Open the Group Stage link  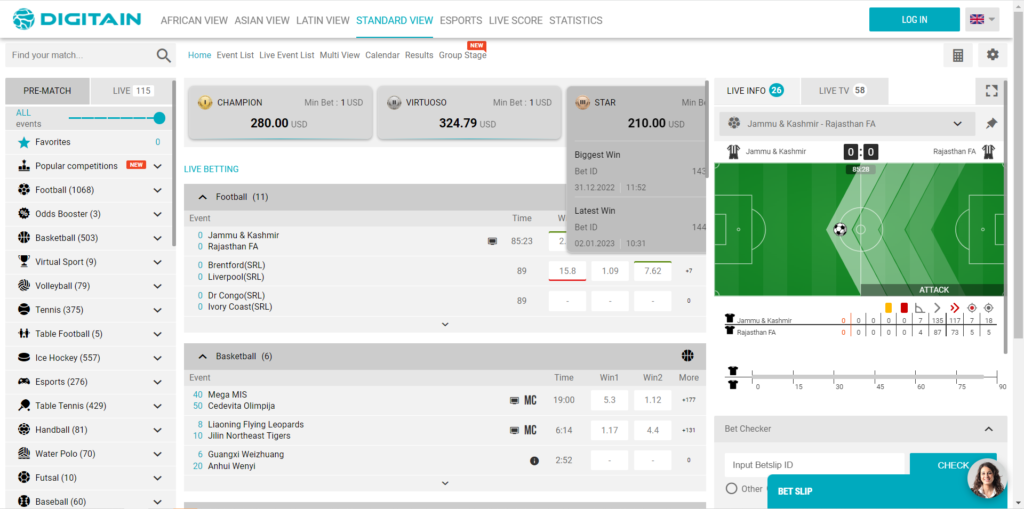click(x=462, y=56)
